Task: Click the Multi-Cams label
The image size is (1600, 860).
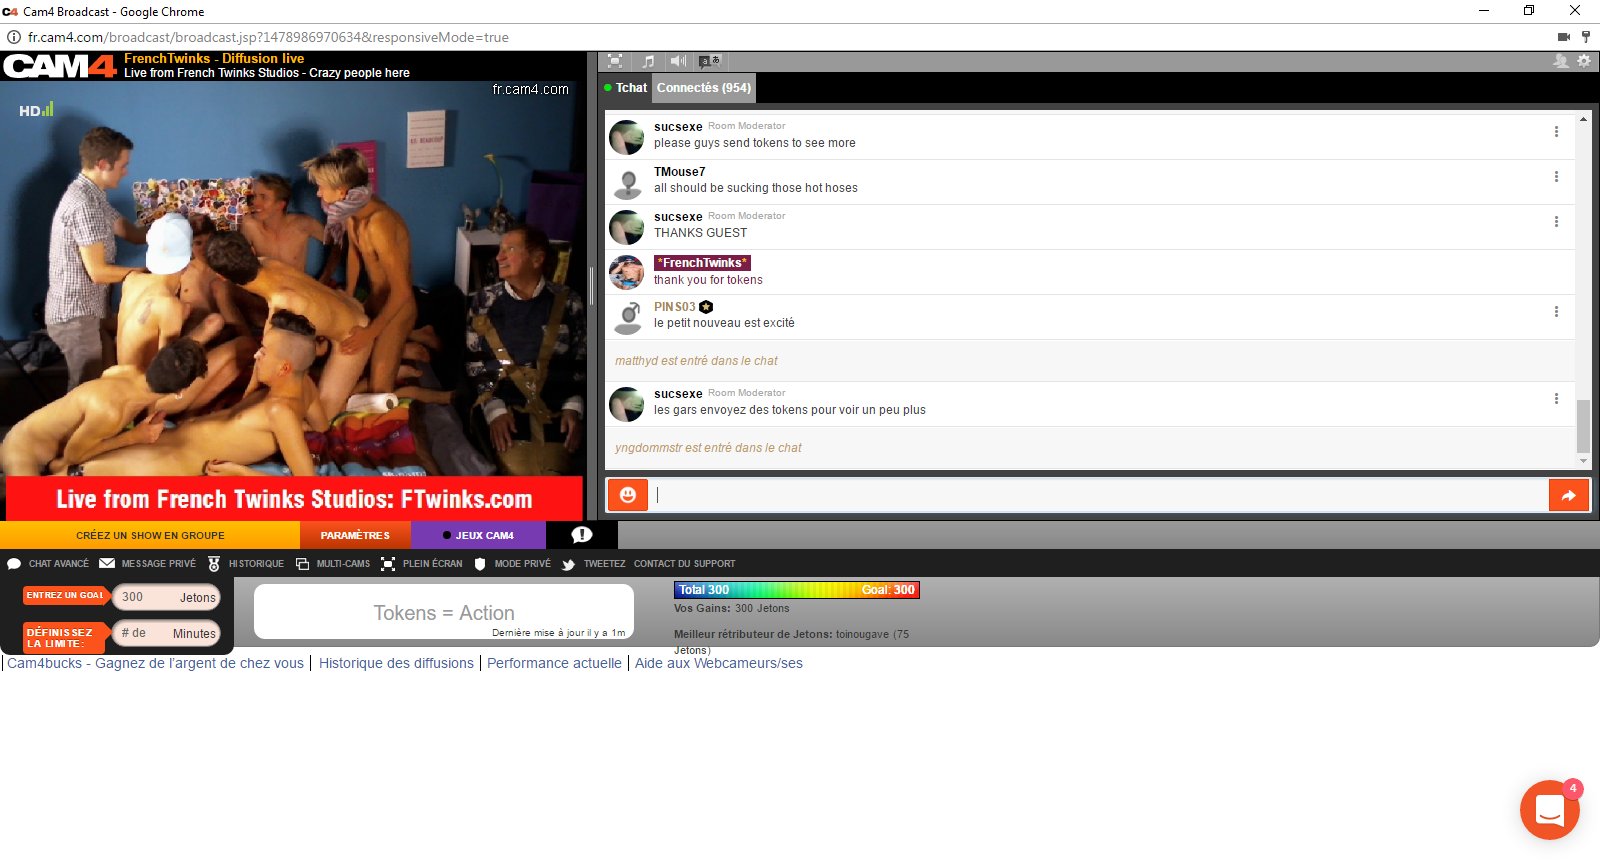Action: [343, 564]
